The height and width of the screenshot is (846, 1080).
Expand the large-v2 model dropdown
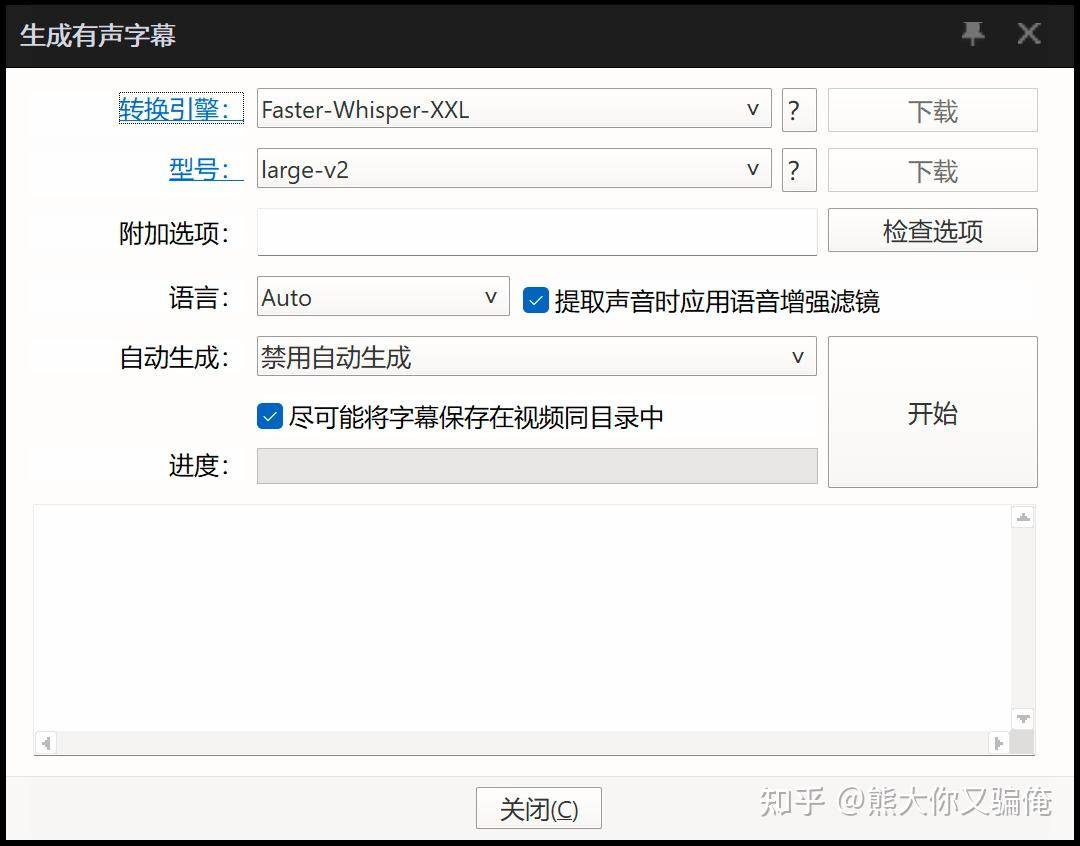click(514, 168)
